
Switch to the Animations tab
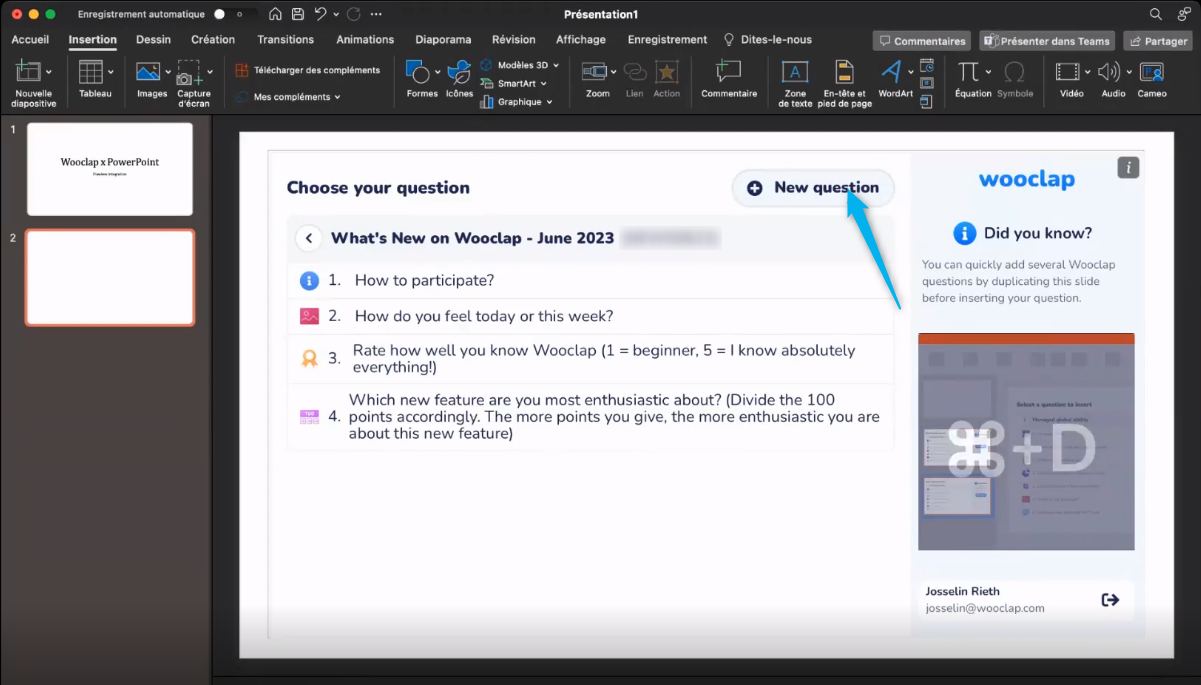point(365,40)
